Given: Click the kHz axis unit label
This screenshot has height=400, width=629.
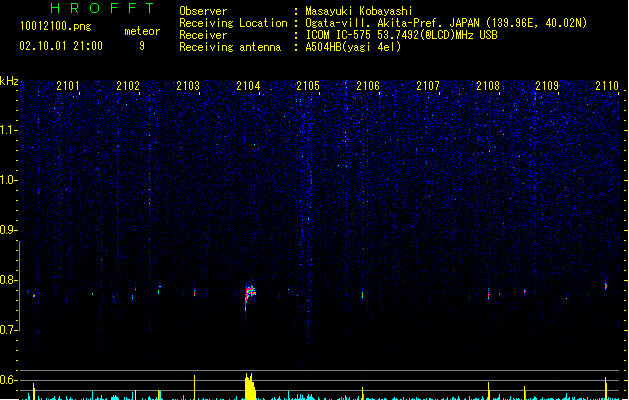Looking at the screenshot, I should pyautogui.click(x=9, y=81).
